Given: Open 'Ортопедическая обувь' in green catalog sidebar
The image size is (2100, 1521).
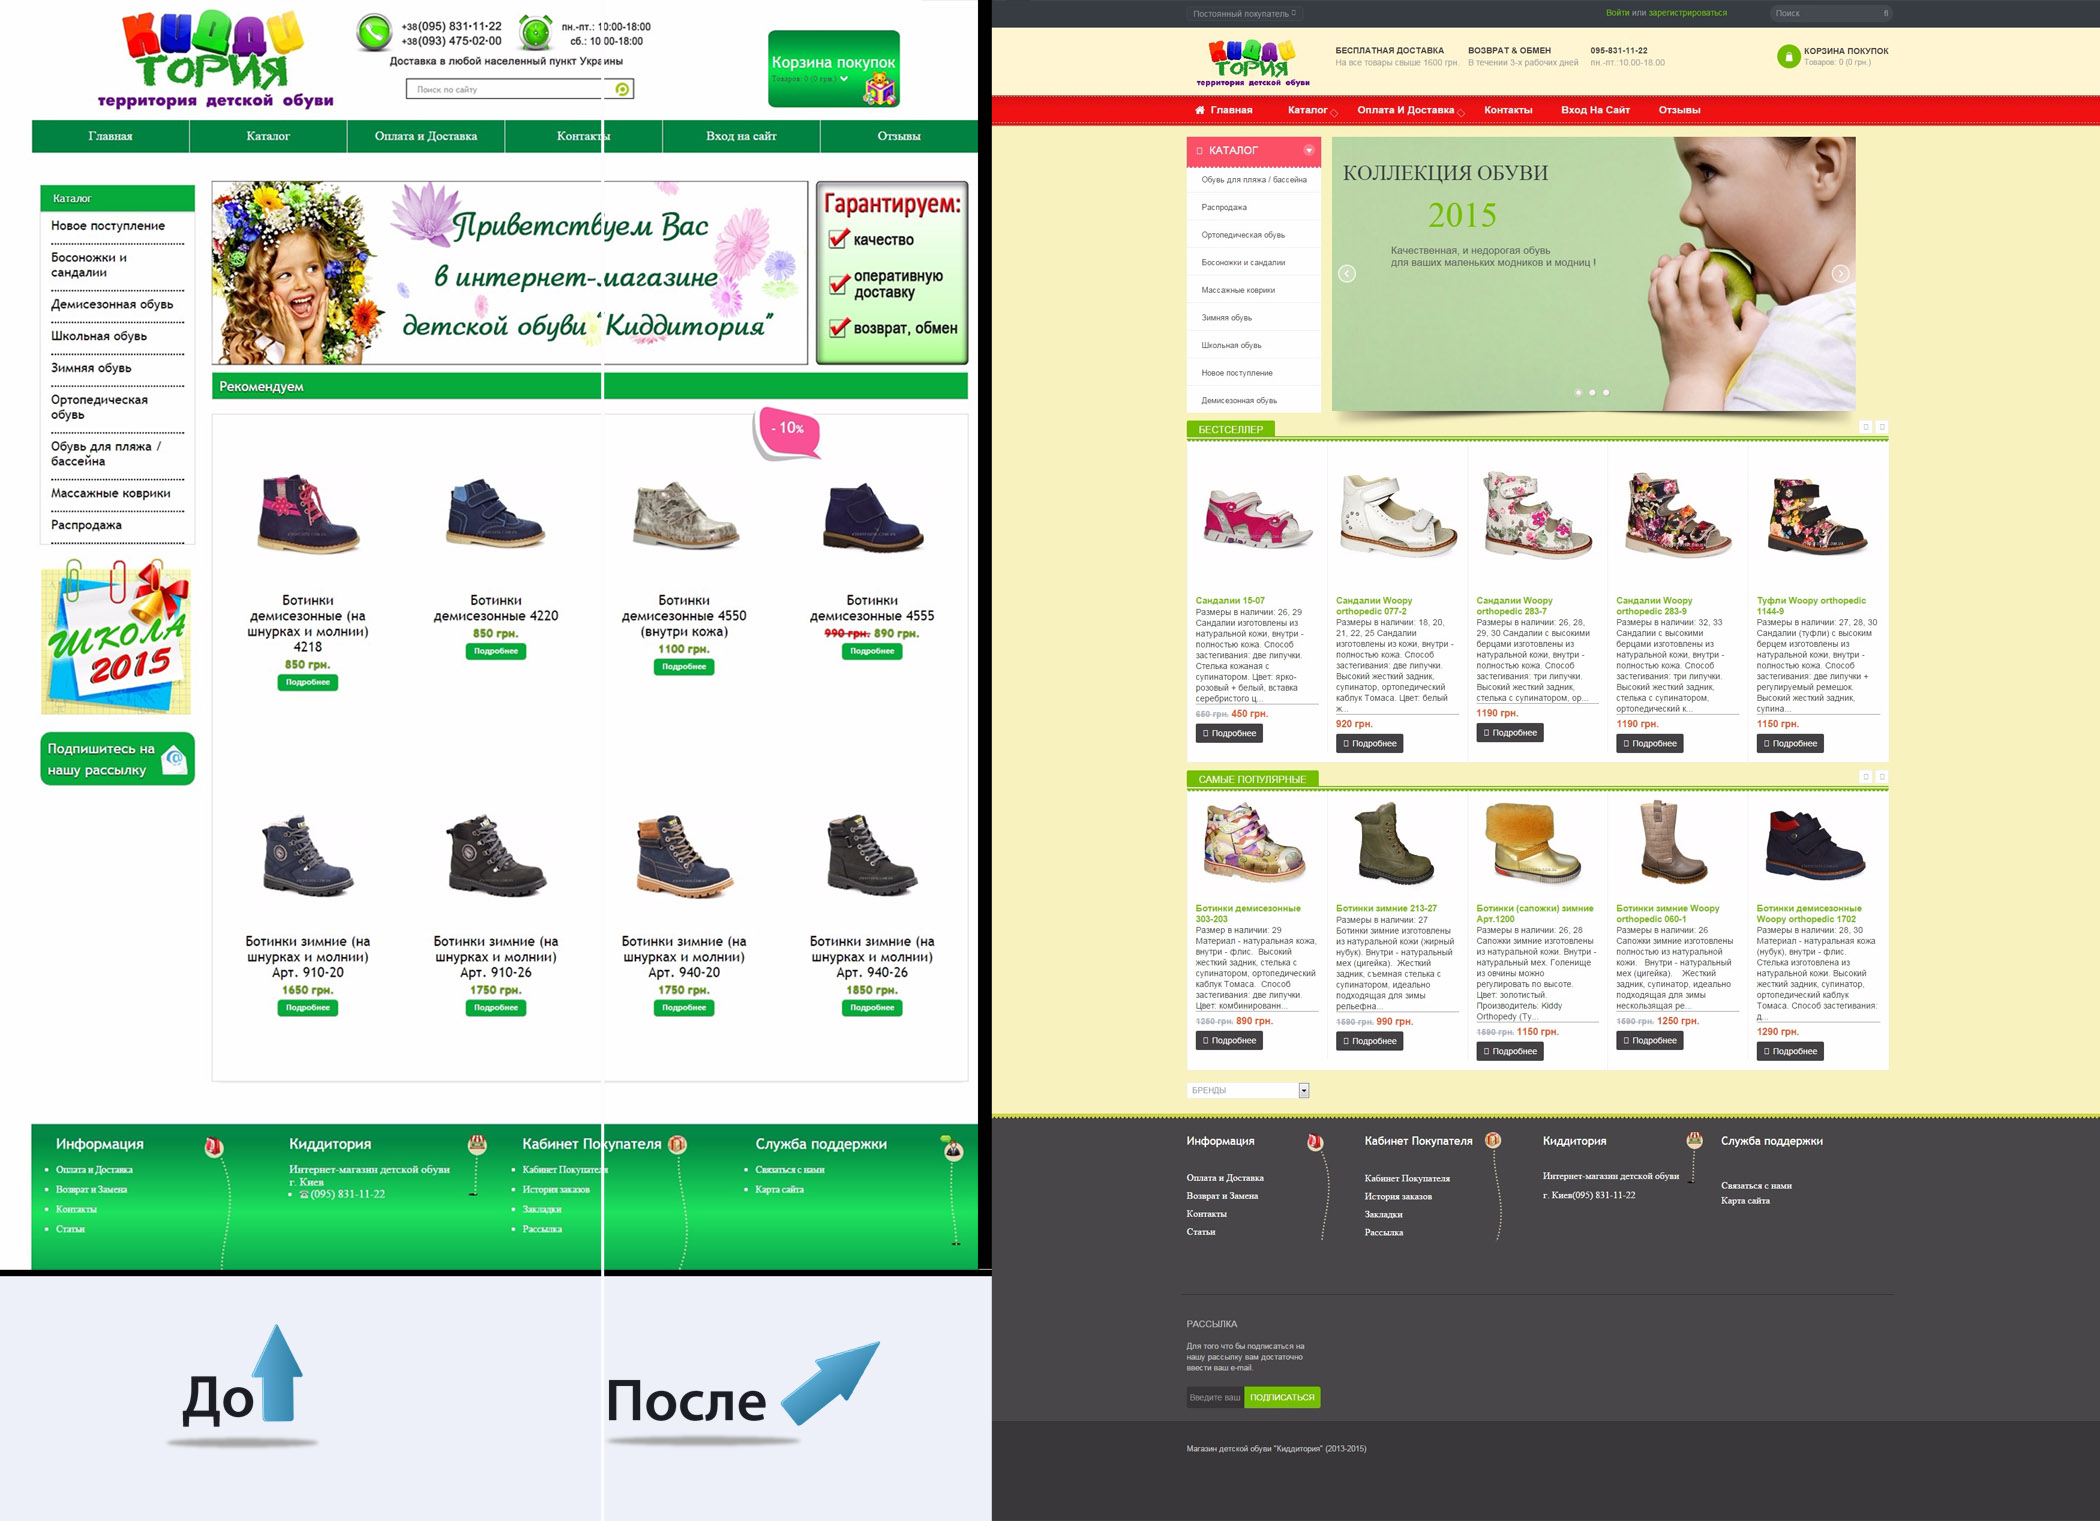Looking at the screenshot, I should [99, 407].
